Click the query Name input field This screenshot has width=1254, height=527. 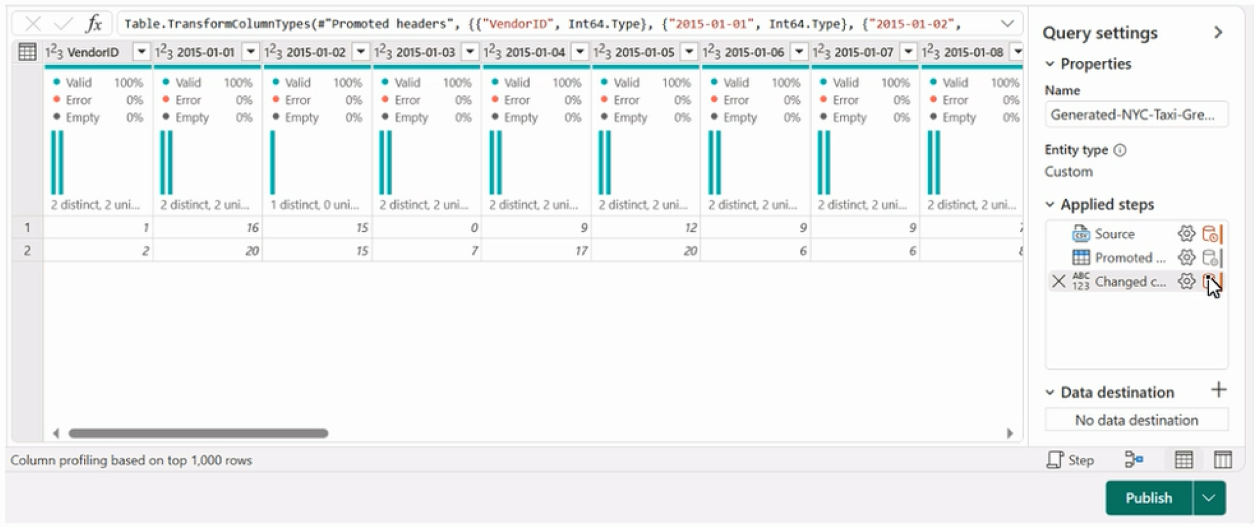pyautogui.click(x=1136, y=115)
